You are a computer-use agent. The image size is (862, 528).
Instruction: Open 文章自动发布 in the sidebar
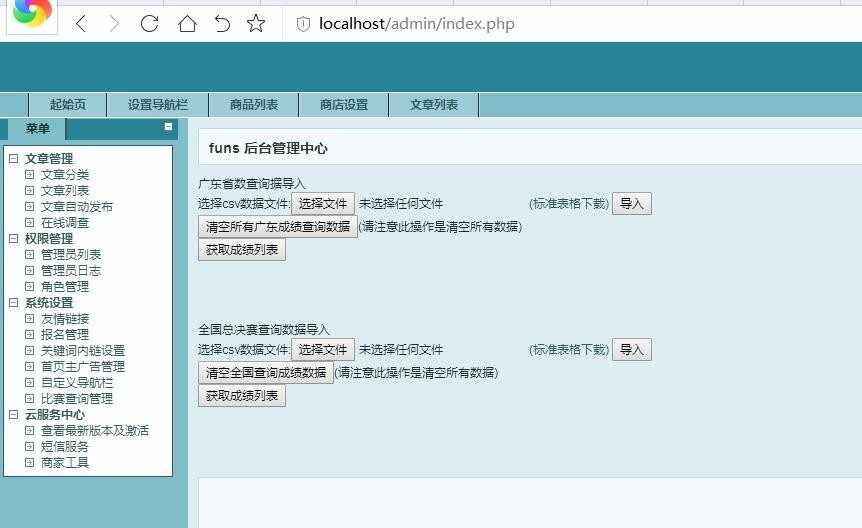77,207
